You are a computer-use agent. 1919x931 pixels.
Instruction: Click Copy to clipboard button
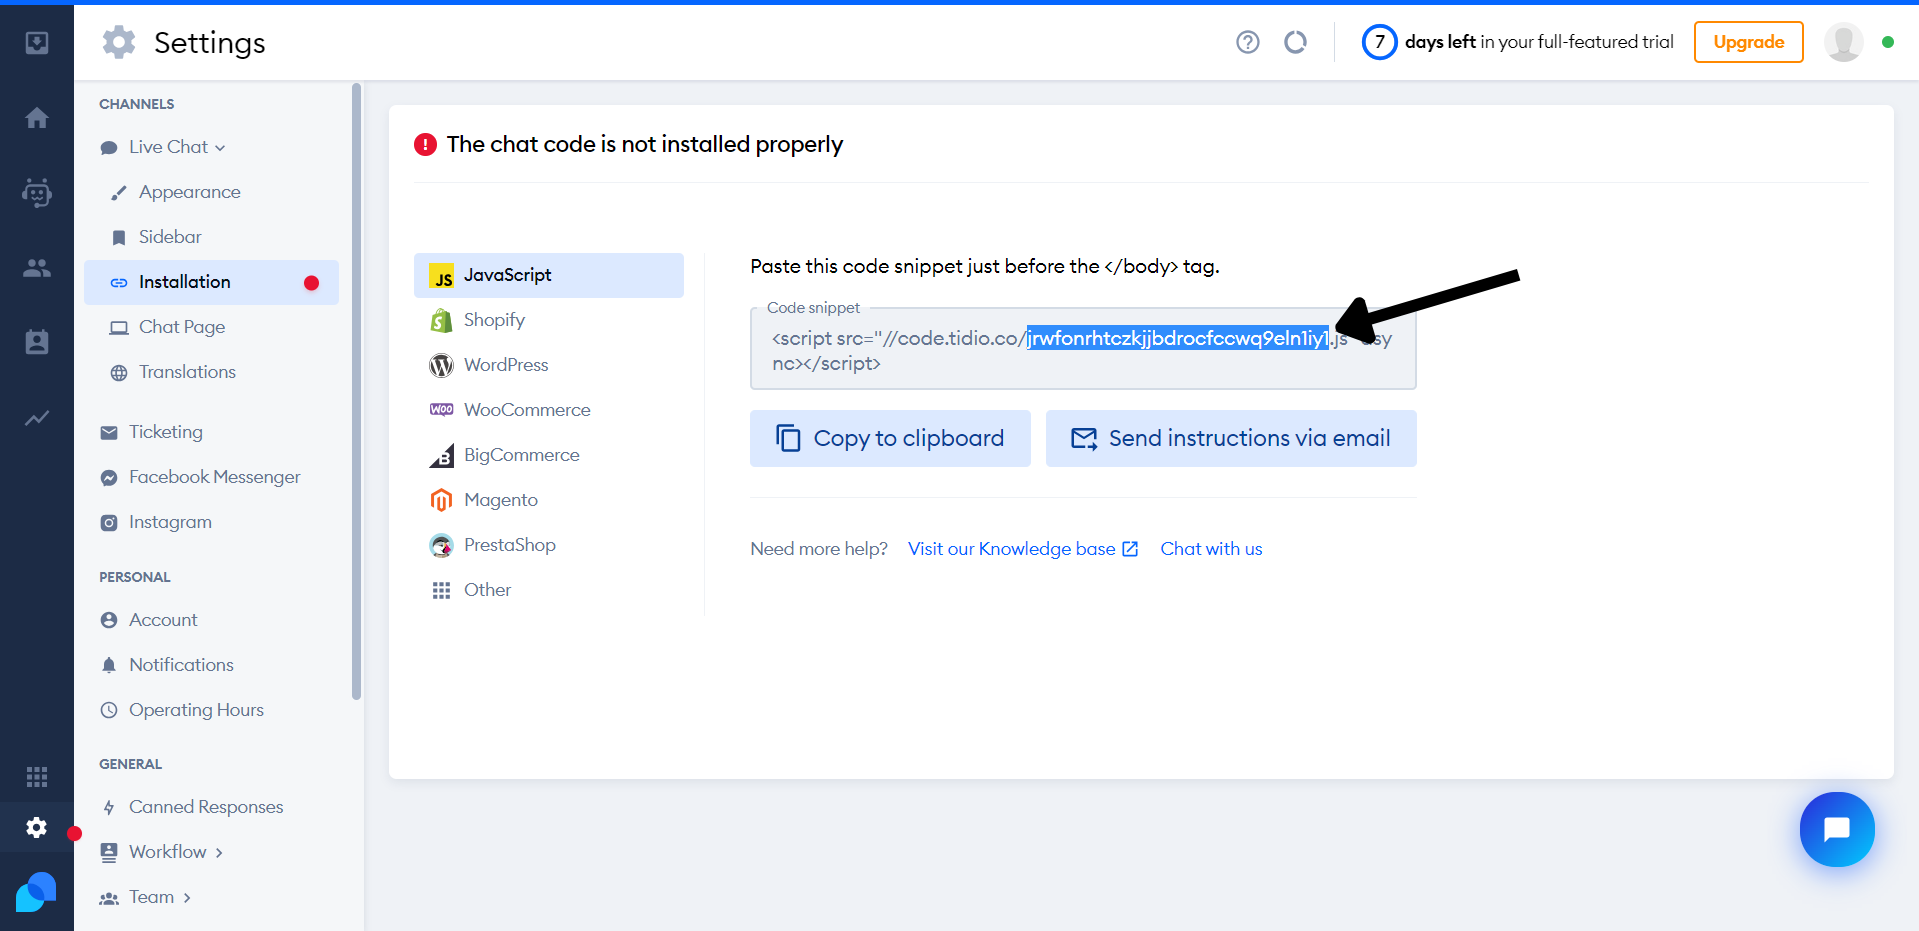tap(890, 438)
